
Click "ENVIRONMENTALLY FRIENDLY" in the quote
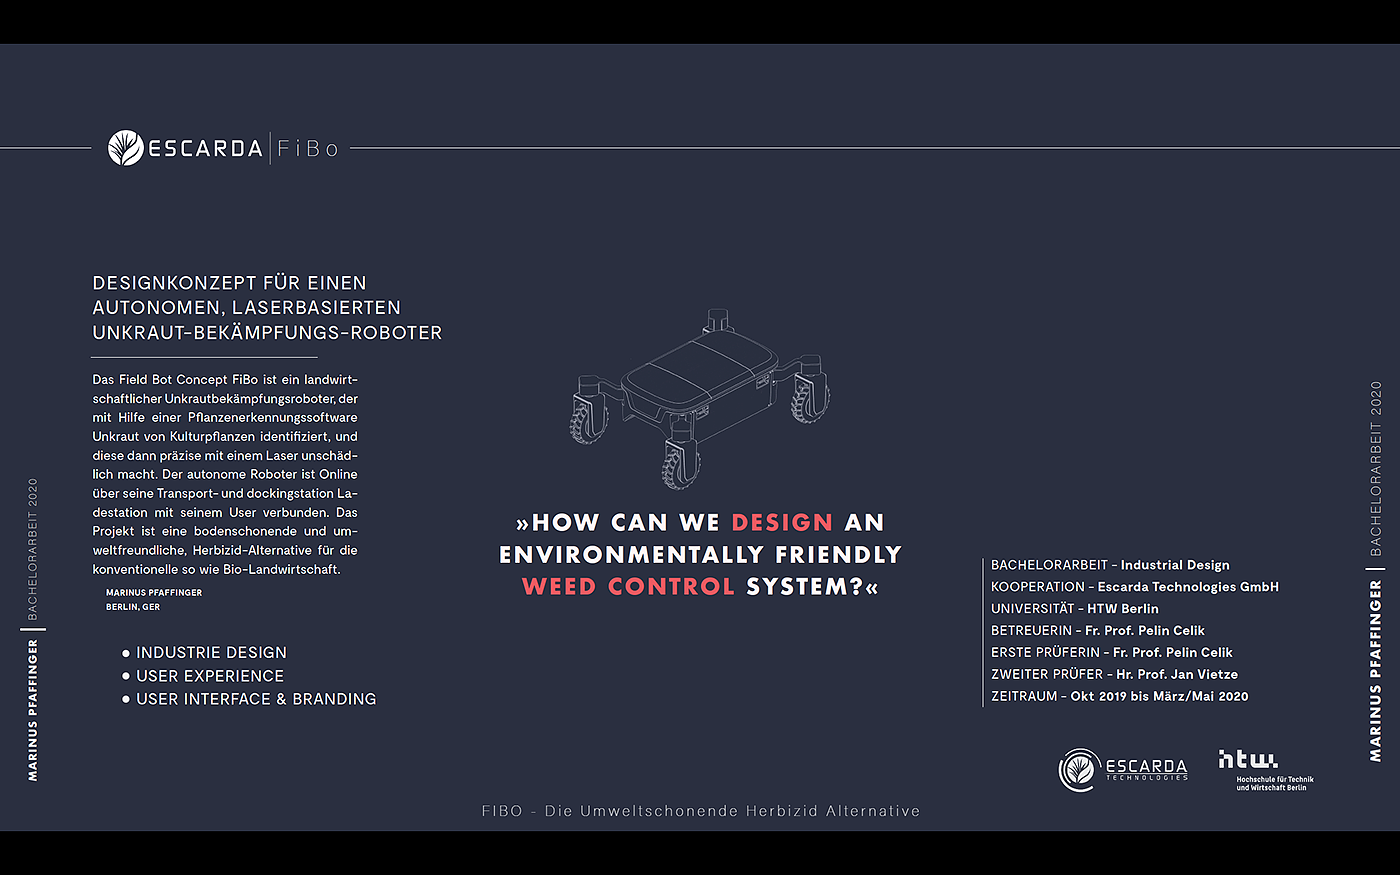pyautogui.click(x=700, y=554)
